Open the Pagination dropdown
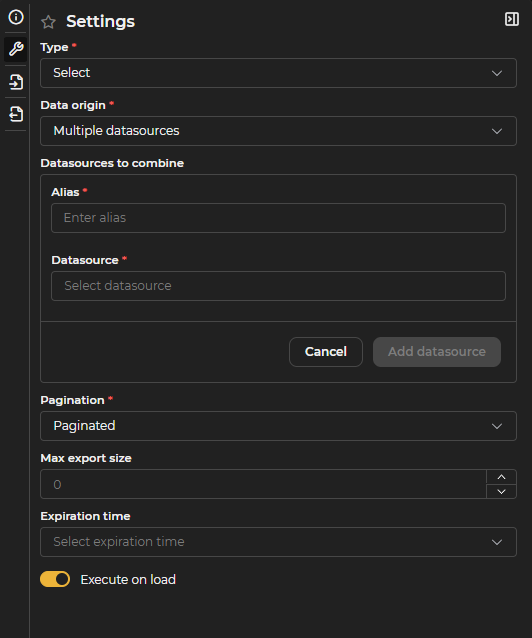 coord(278,426)
